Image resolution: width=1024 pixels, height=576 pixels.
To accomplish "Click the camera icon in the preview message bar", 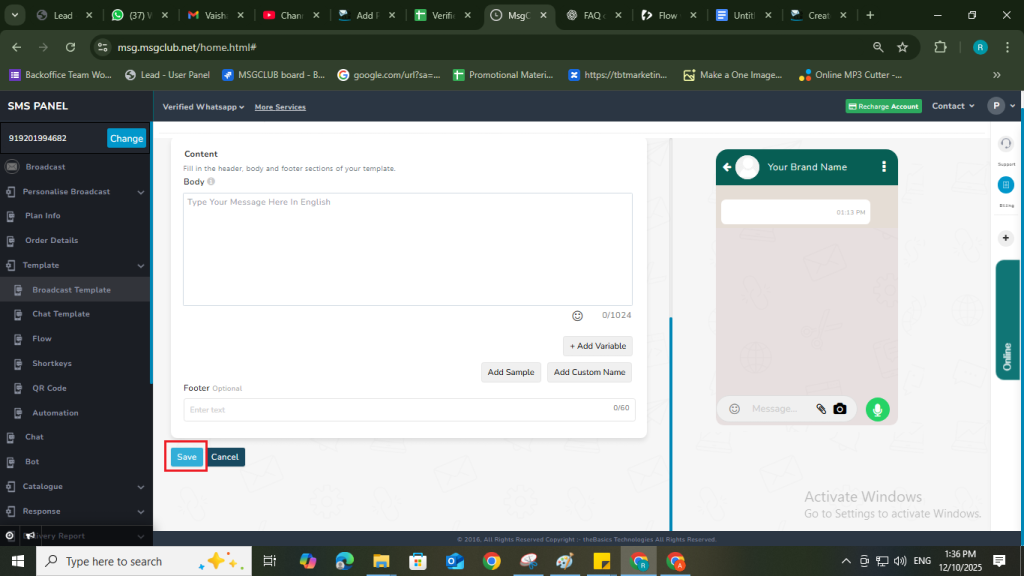I will [x=840, y=409].
